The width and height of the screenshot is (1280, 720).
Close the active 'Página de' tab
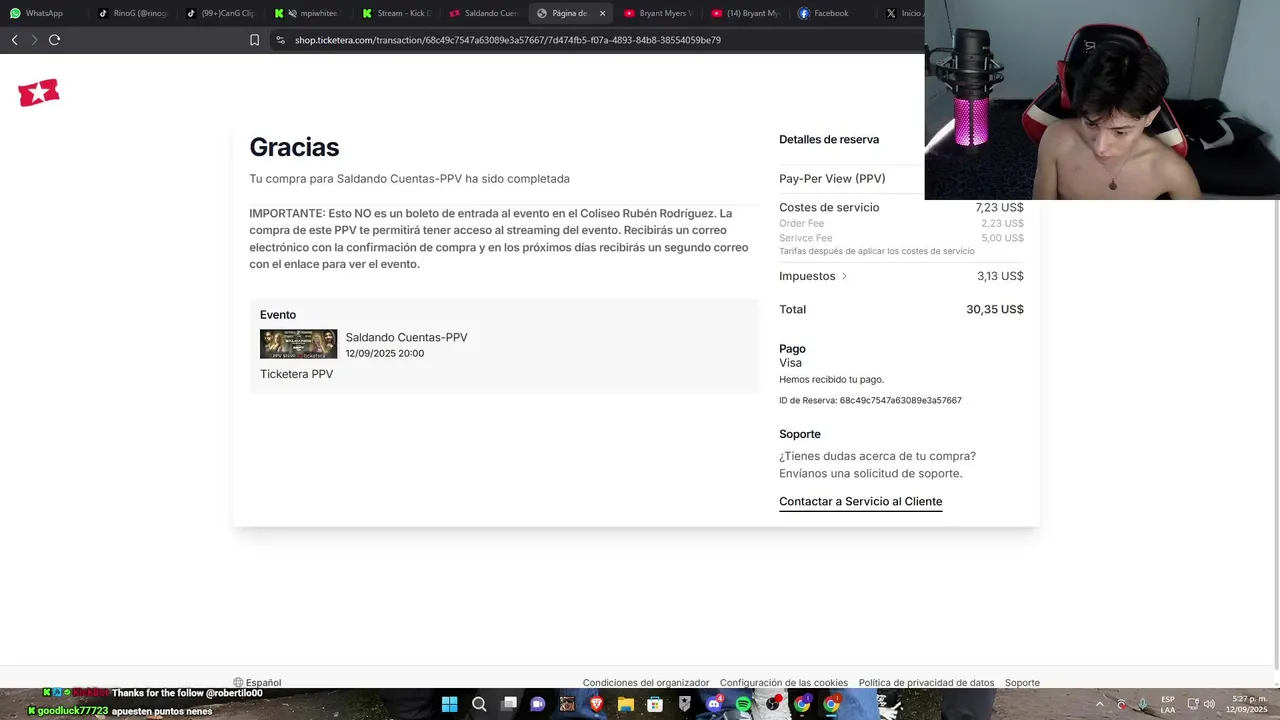click(602, 13)
